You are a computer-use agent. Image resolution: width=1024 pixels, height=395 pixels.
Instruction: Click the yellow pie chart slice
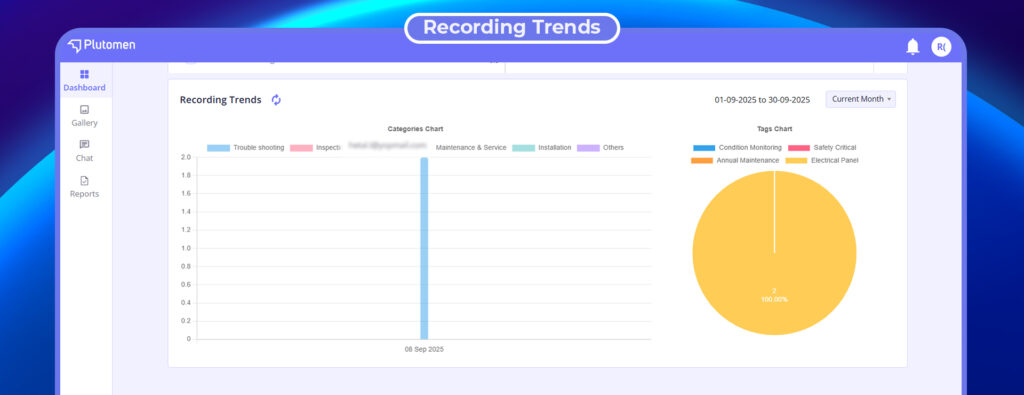tap(775, 253)
